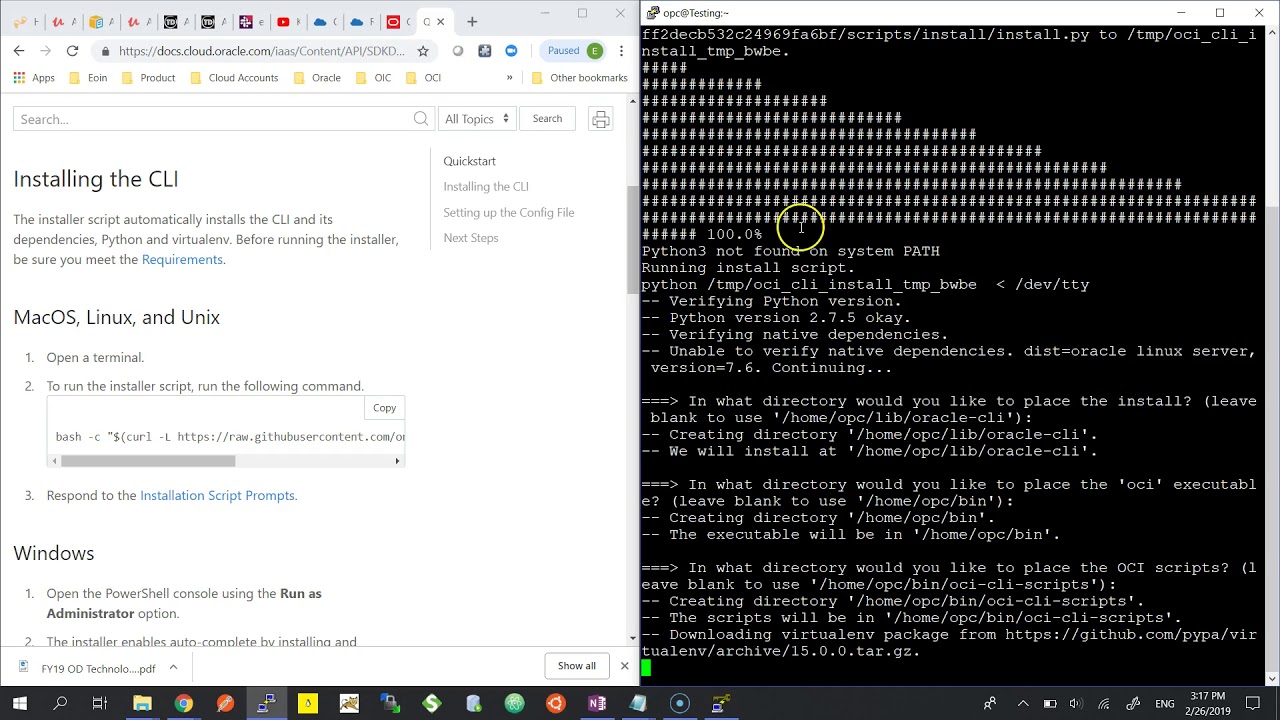Open the clock showing 3:17 PM

[x=1208, y=704]
